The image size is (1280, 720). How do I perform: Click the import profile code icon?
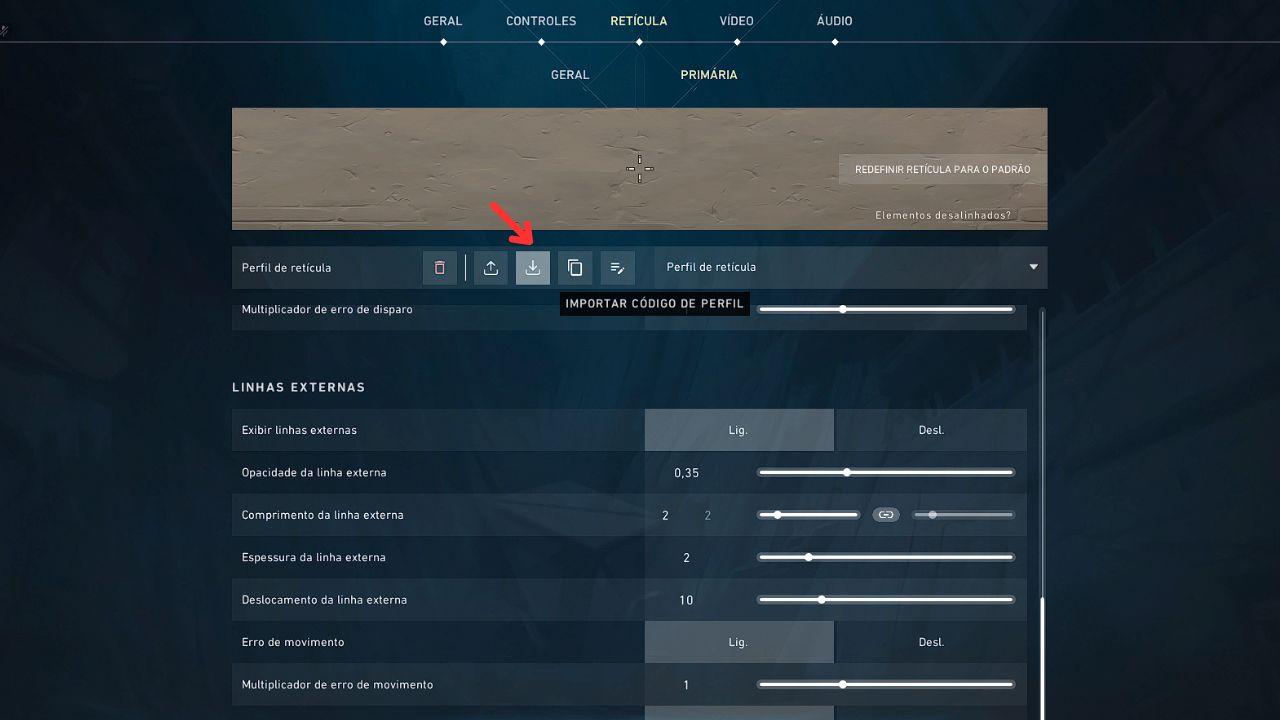pos(532,267)
